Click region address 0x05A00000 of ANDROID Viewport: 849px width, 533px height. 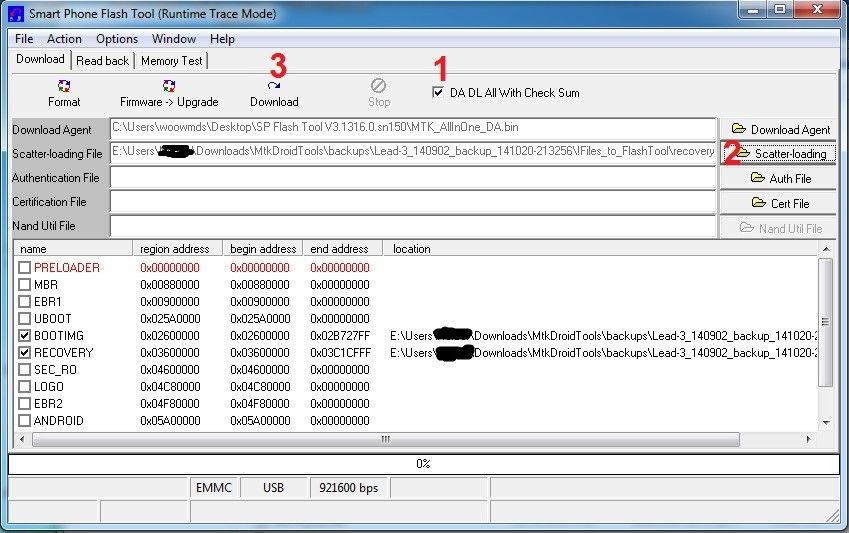[170, 421]
